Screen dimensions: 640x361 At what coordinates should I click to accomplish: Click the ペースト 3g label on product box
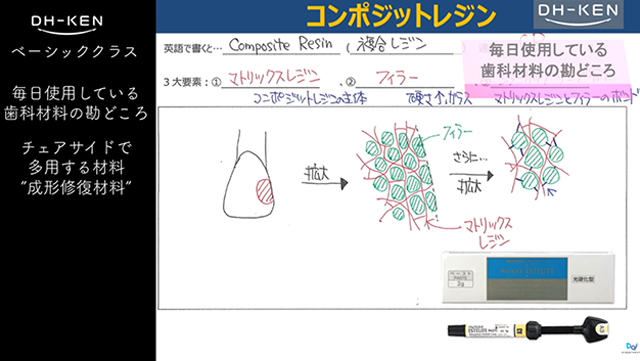pyautogui.click(x=460, y=279)
